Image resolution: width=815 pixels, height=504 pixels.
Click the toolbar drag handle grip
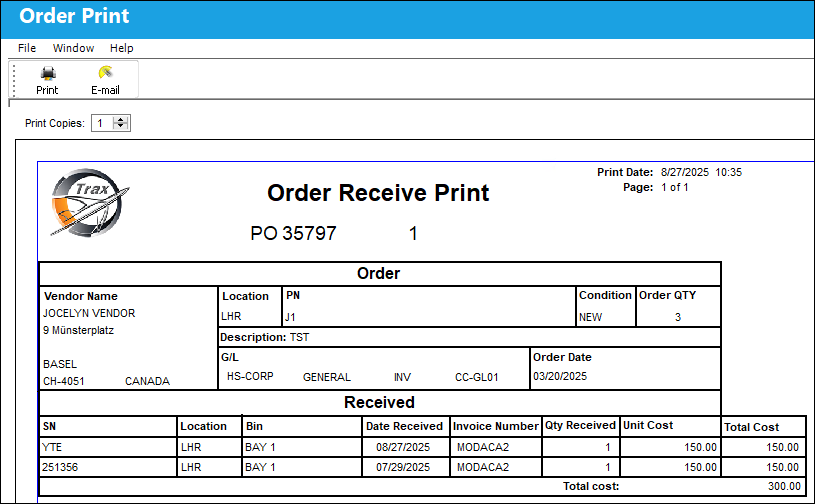pyautogui.click(x=14, y=79)
